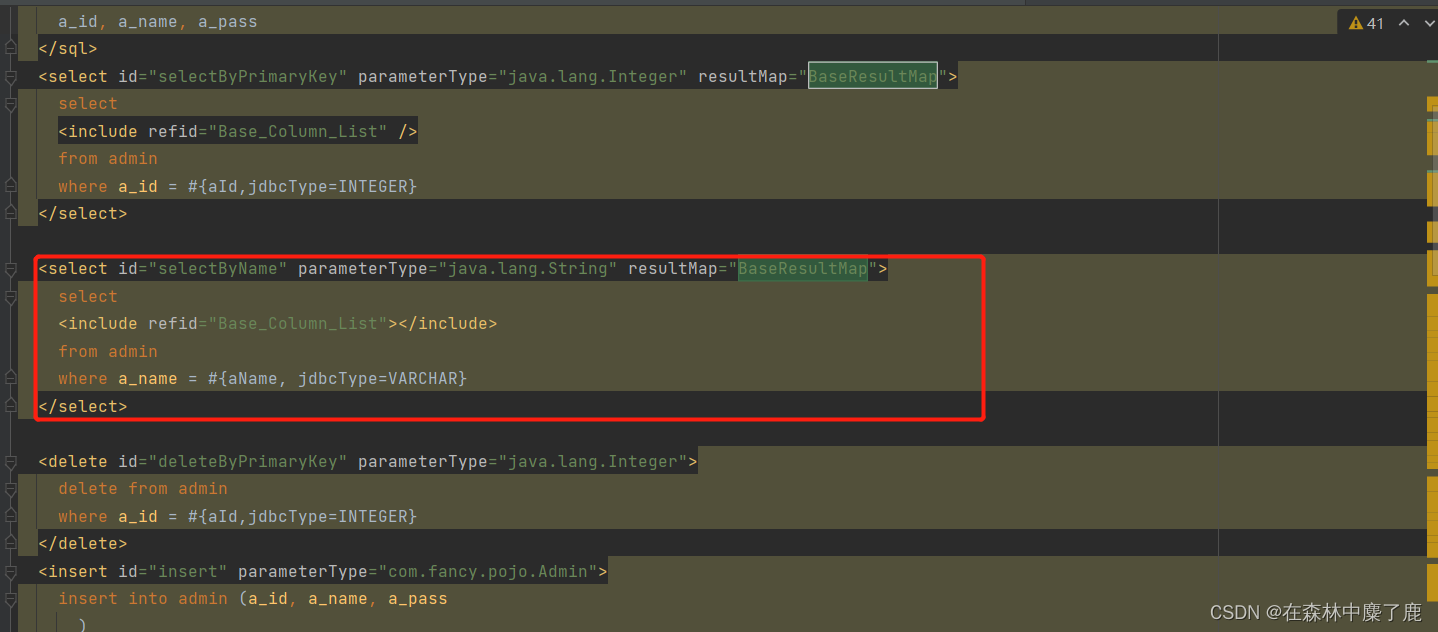Viewport: 1438px width, 632px height.
Task: Click fold marker beside closing </delete> tag
Action: (x=10, y=544)
